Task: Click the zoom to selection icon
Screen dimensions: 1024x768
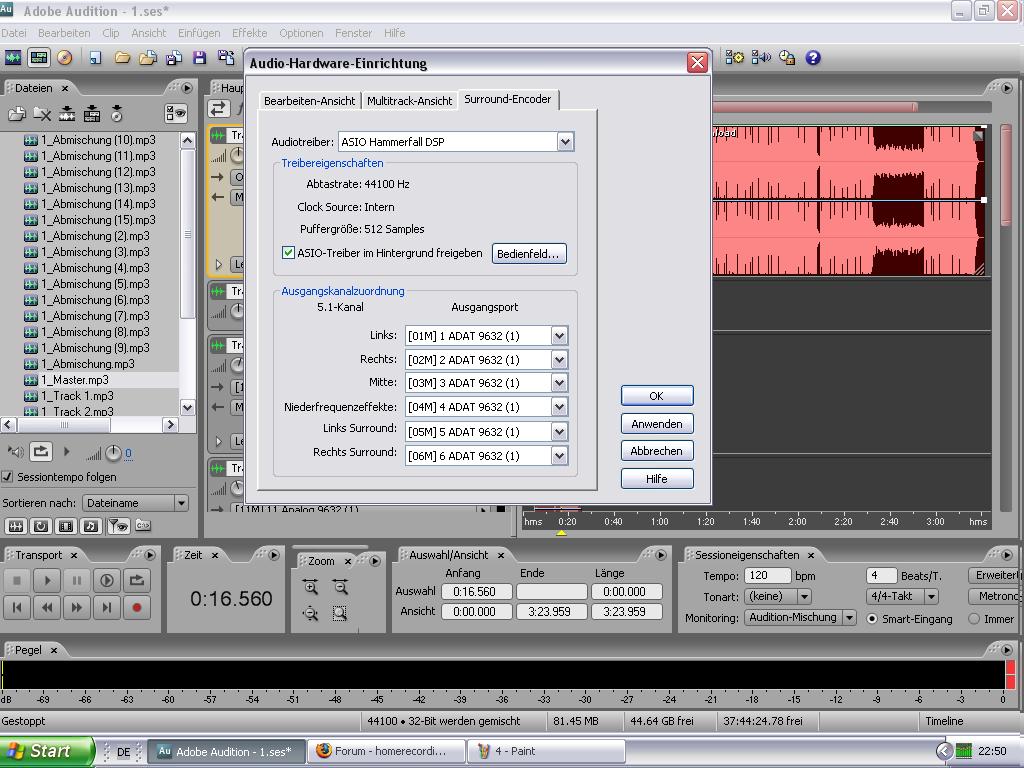Action: tap(340, 613)
